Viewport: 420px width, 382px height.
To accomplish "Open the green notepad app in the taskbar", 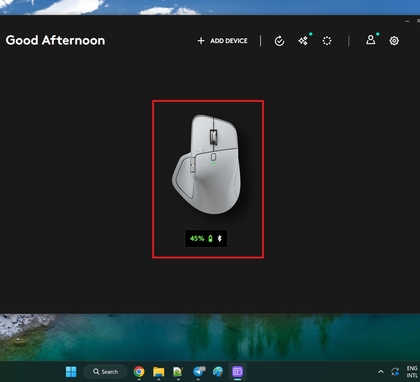I will (178, 371).
